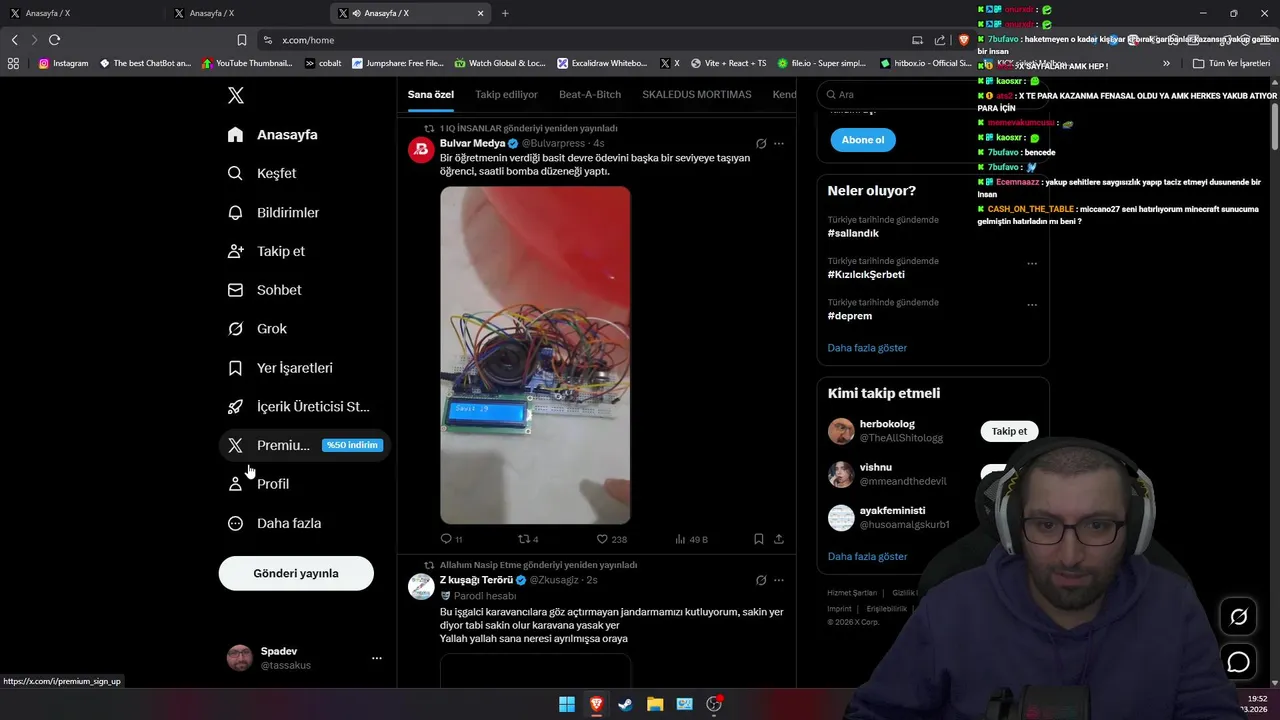Viewport: 1280px width, 720px height.
Task: Switch to Sana özel tab
Action: [x=431, y=94]
